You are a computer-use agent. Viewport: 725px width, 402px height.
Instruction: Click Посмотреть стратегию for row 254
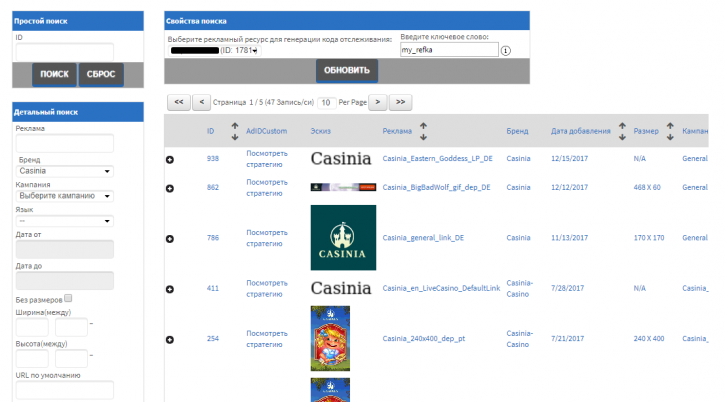tap(267, 339)
